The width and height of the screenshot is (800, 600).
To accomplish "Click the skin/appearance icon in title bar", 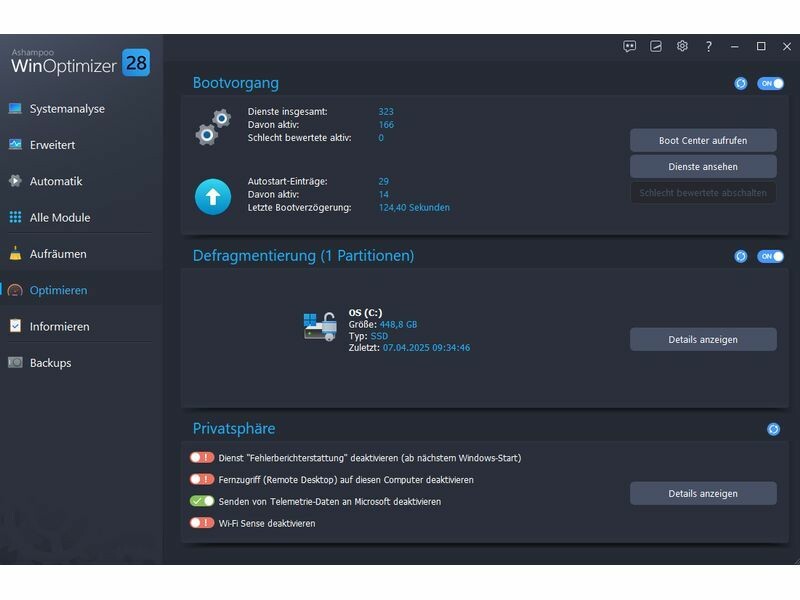I will coord(656,46).
